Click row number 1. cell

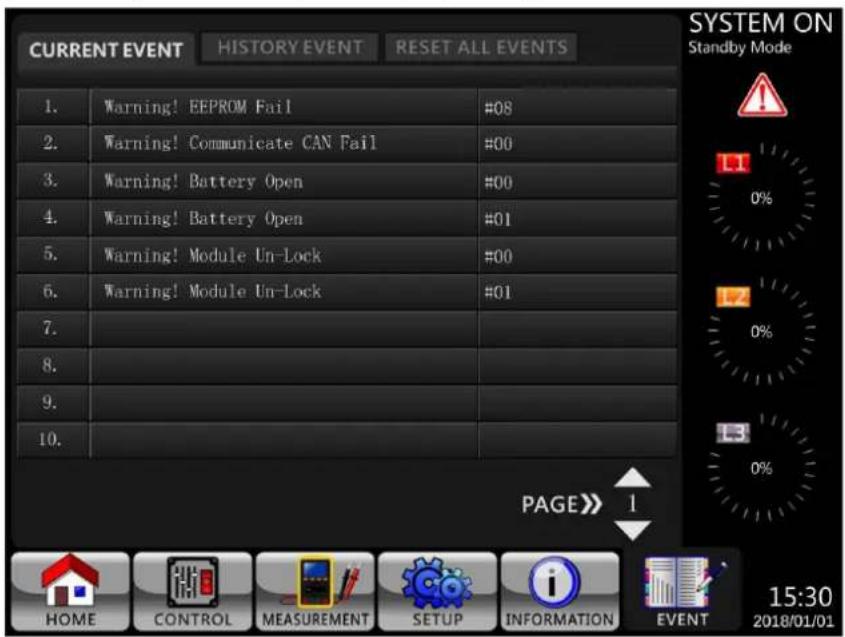pyautogui.click(x=53, y=107)
